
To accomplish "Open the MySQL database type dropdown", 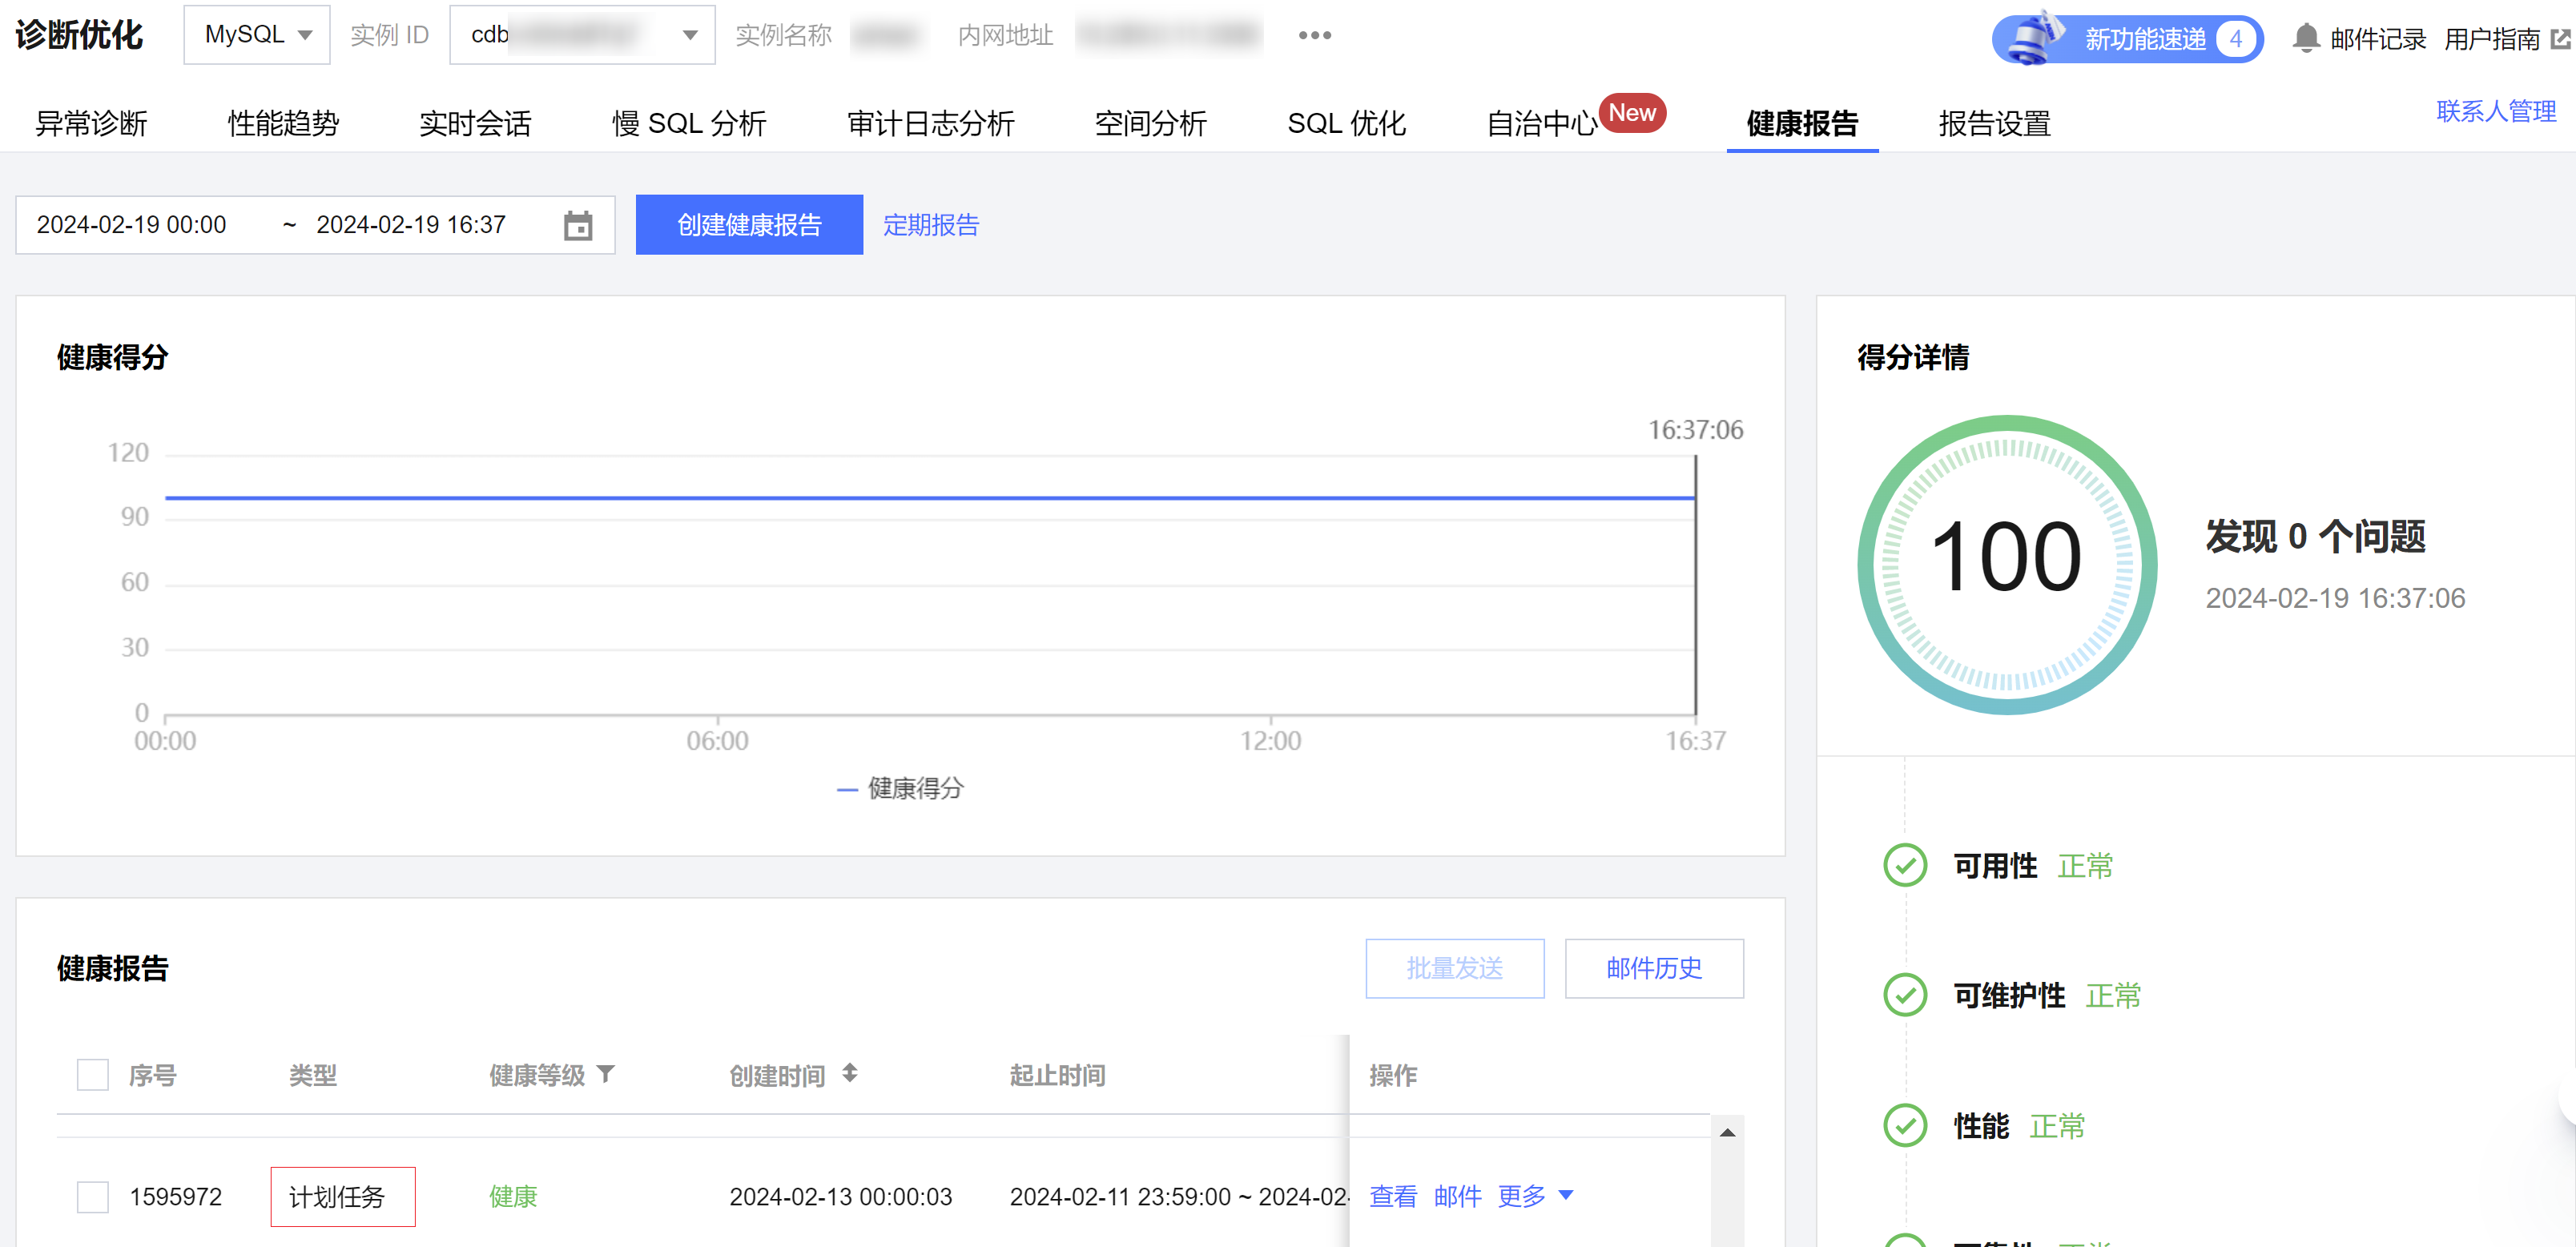I will [257, 35].
